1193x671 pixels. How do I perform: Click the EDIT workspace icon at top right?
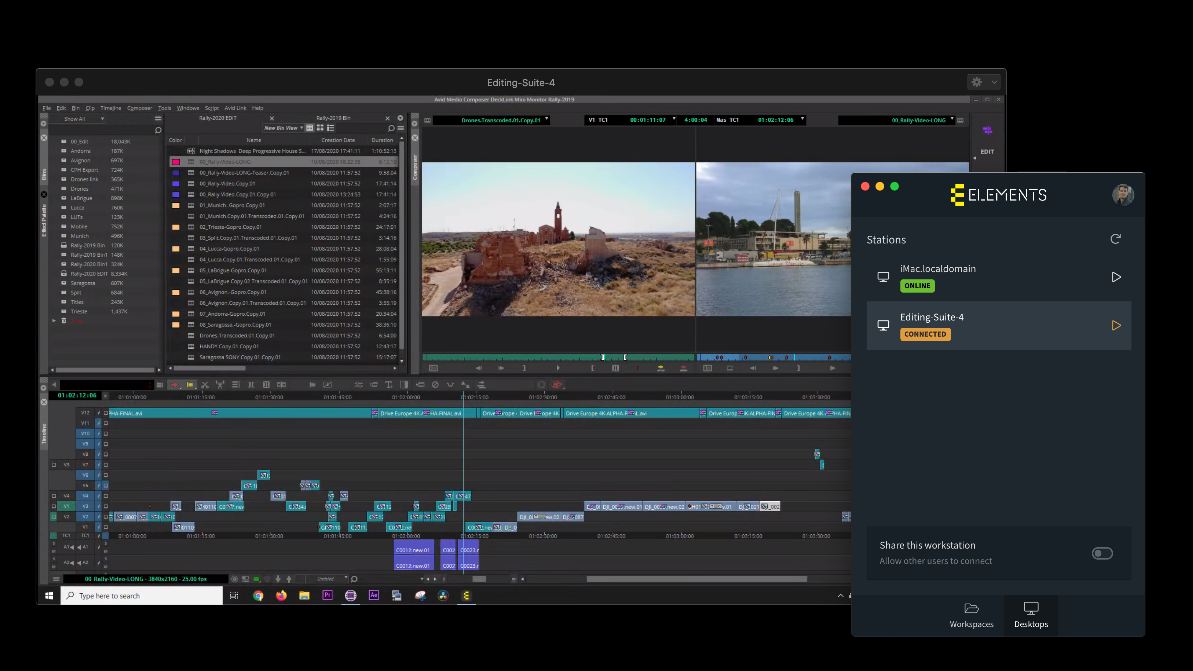[x=986, y=133]
